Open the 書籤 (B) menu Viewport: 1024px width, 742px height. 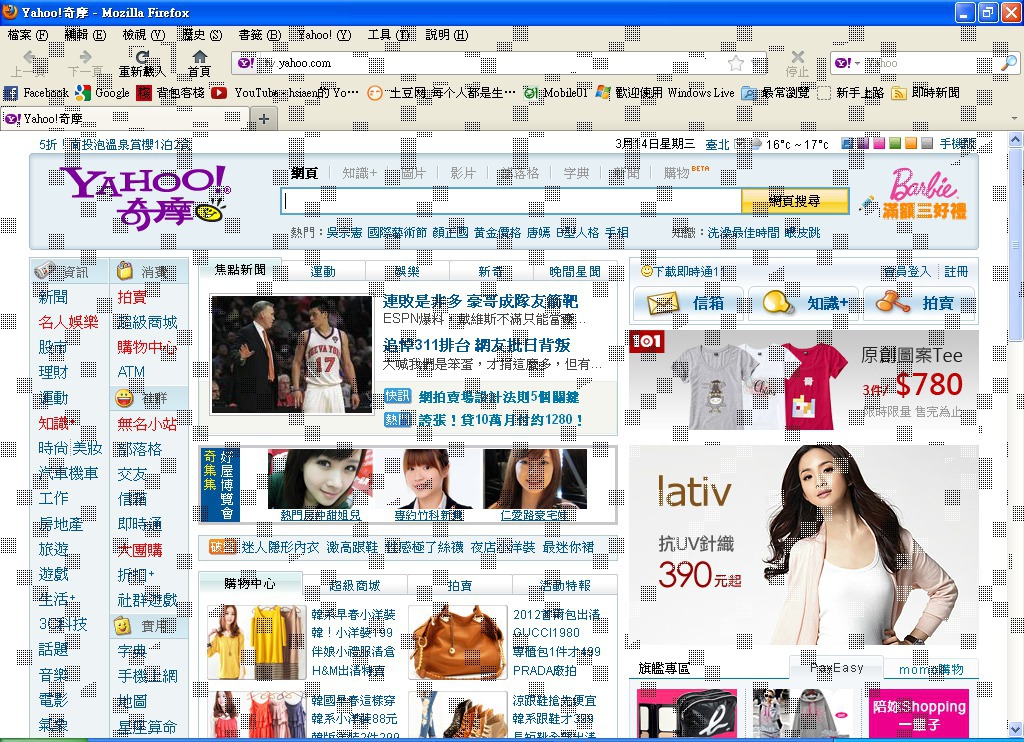[x=259, y=35]
